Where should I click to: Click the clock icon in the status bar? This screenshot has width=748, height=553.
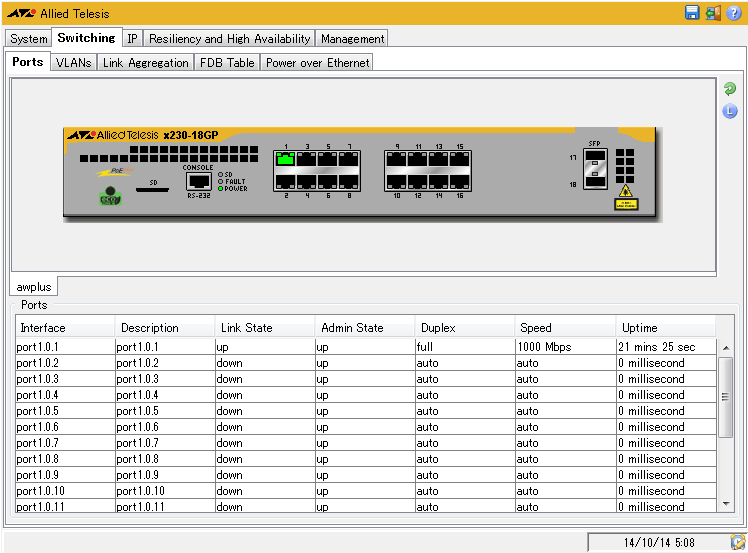737,542
